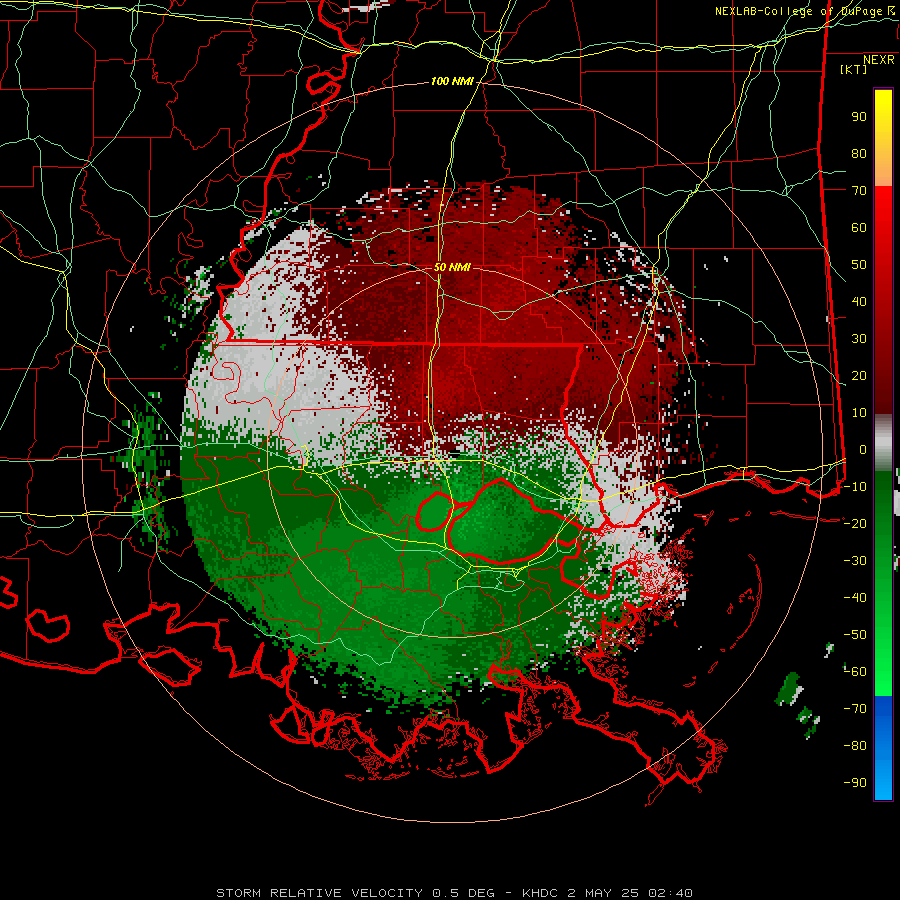The height and width of the screenshot is (900, 900).
Task: Select the 0 knot scale label
Action: (x=863, y=449)
